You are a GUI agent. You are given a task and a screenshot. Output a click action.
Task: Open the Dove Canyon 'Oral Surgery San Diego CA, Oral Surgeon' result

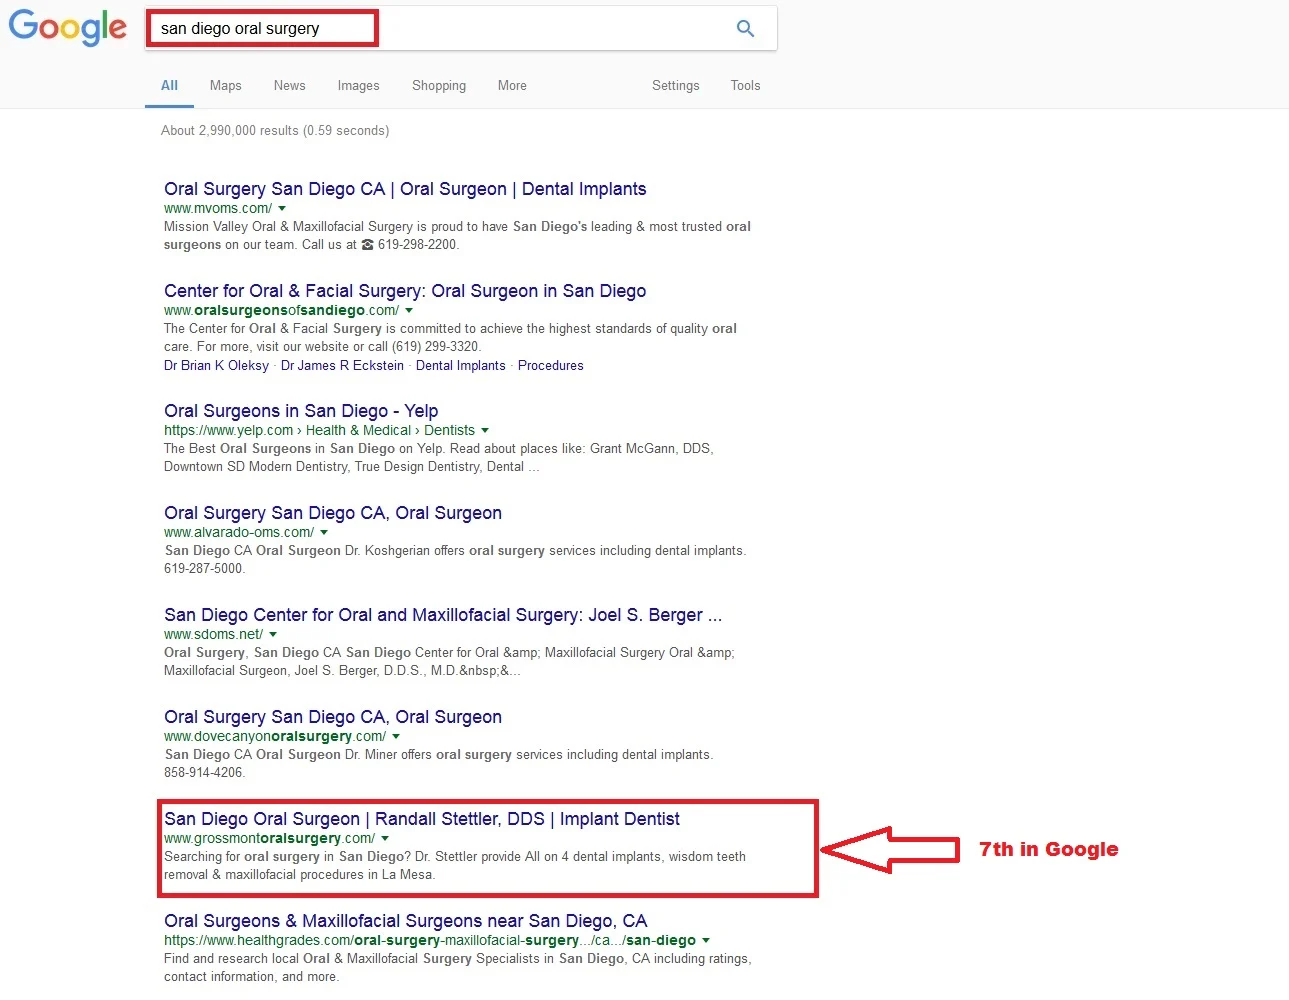pos(333,717)
